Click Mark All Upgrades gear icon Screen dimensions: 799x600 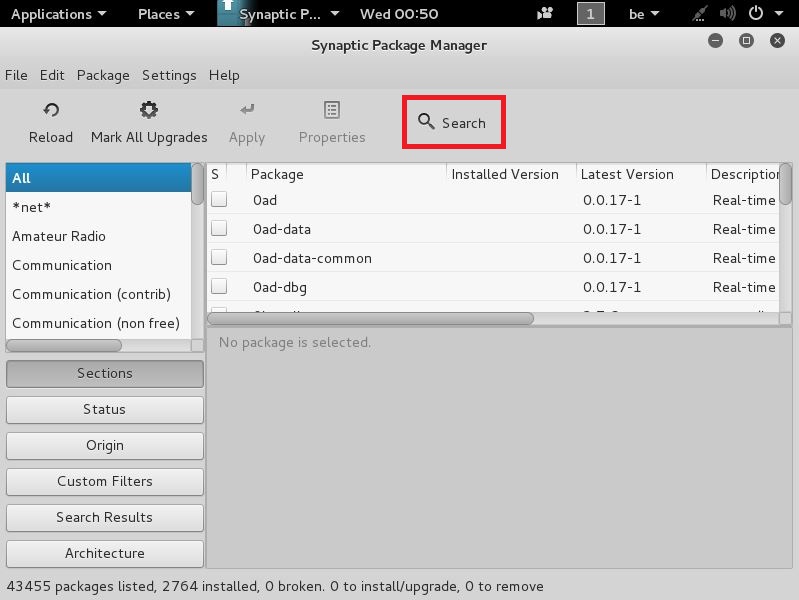[x=149, y=110]
